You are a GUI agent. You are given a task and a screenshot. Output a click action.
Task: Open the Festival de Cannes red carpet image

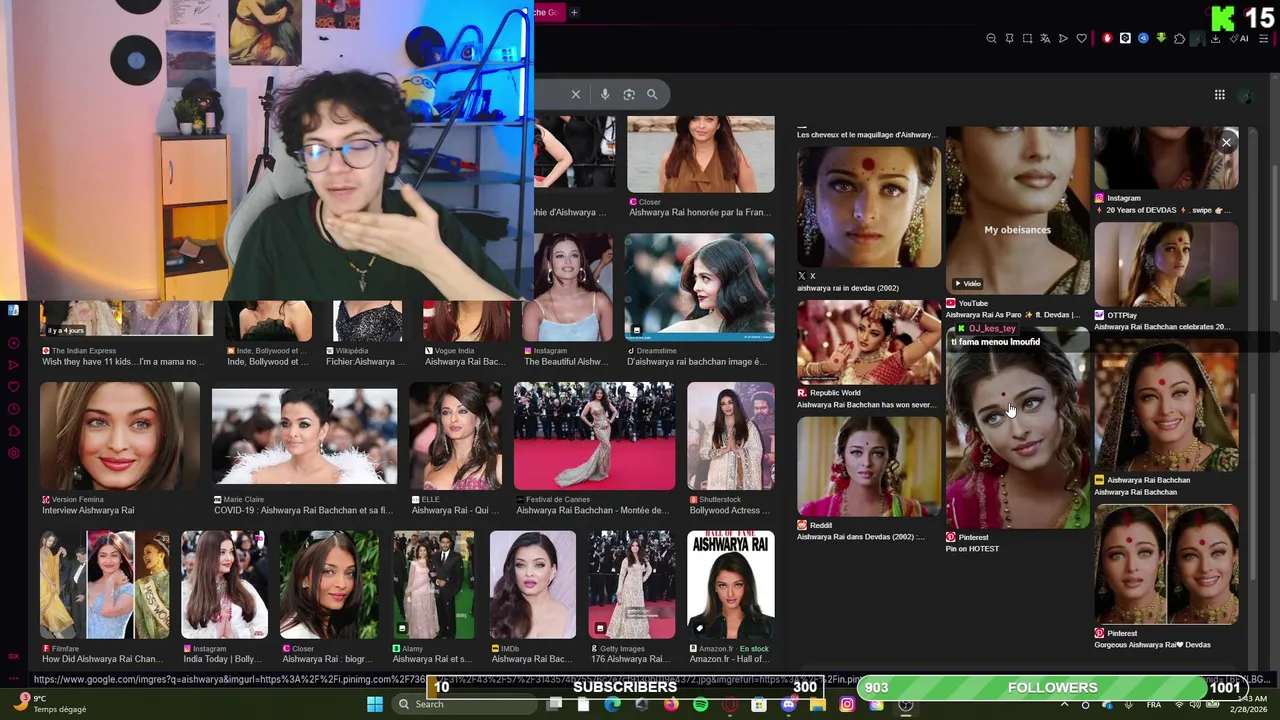coord(594,436)
